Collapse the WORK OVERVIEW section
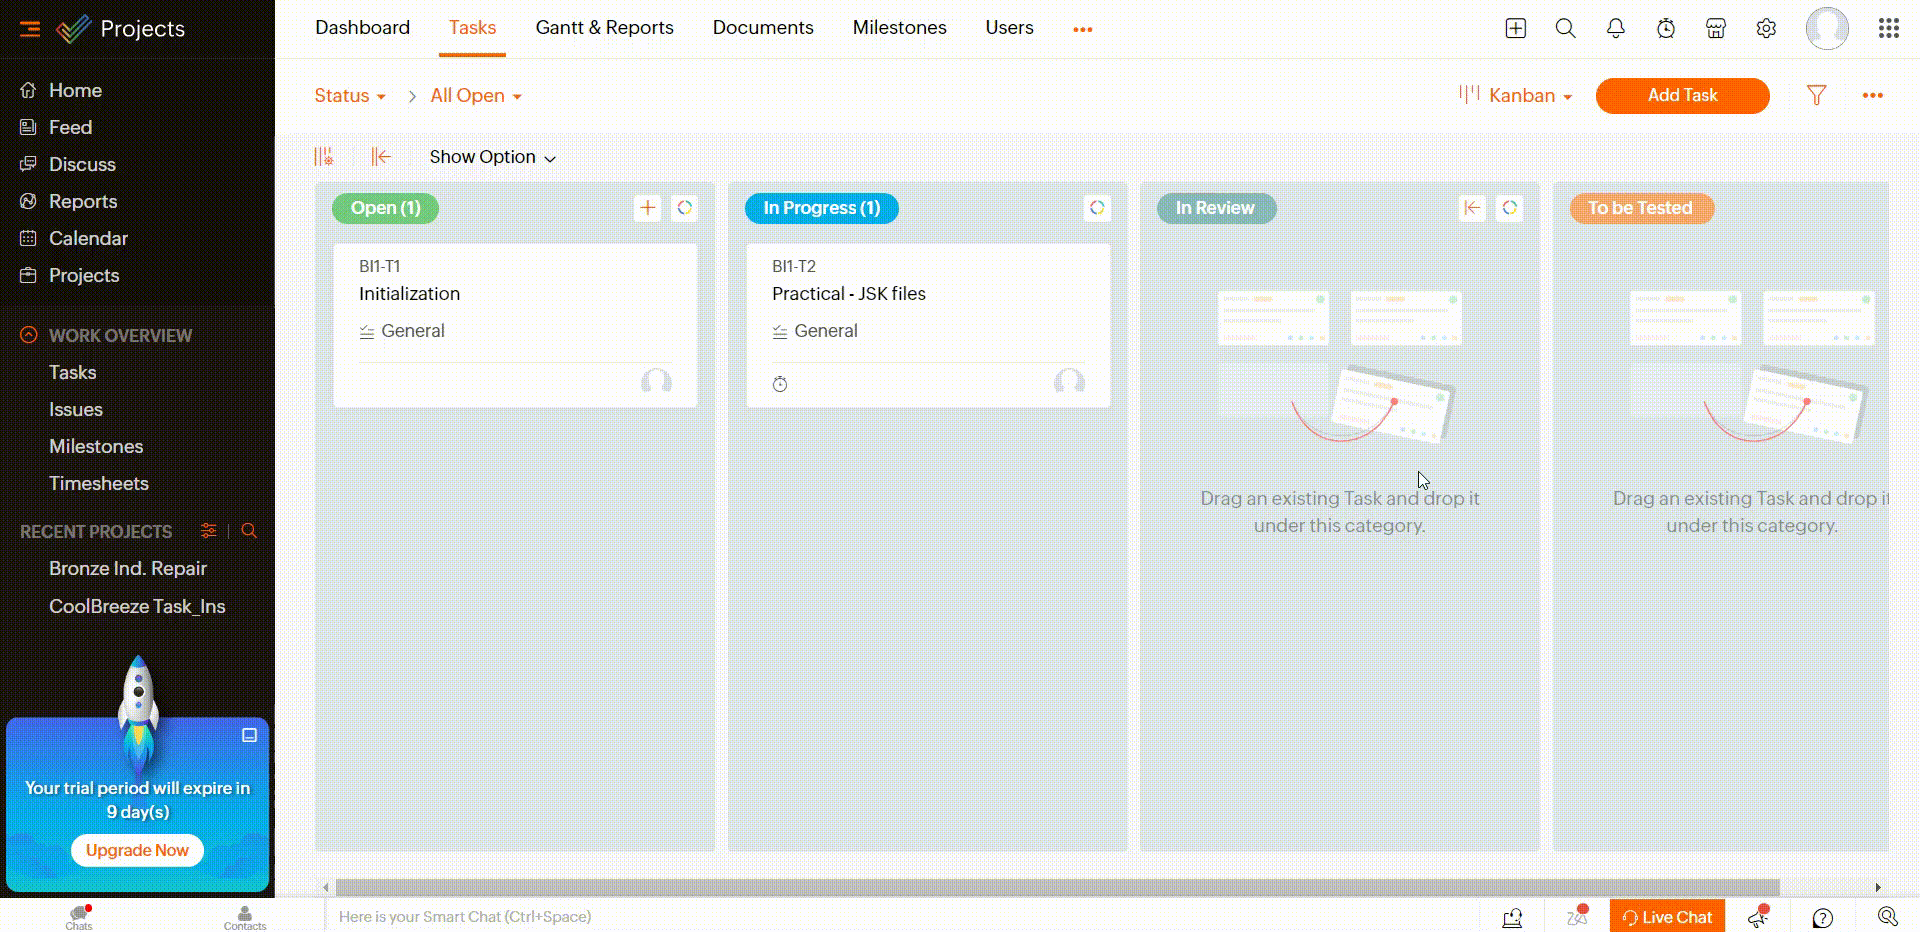The width and height of the screenshot is (1920, 932). pyautogui.click(x=29, y=335)
